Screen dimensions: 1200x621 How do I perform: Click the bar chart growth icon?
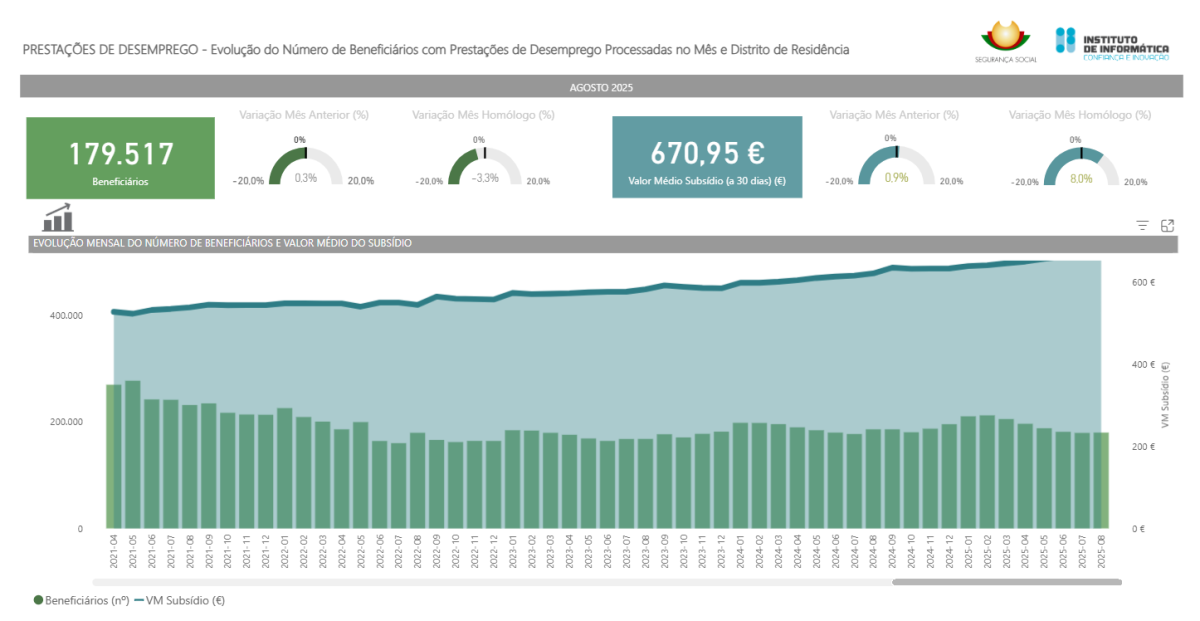[x=57, y=218]
